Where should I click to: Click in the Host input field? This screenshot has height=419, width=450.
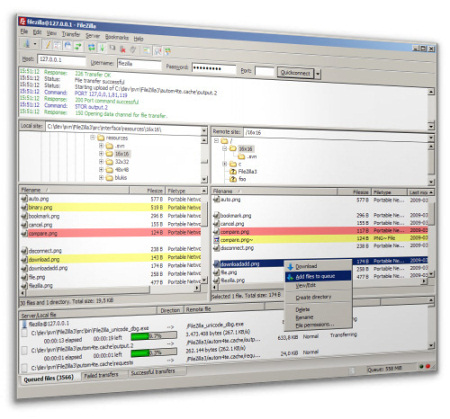(x=61, y=60)
